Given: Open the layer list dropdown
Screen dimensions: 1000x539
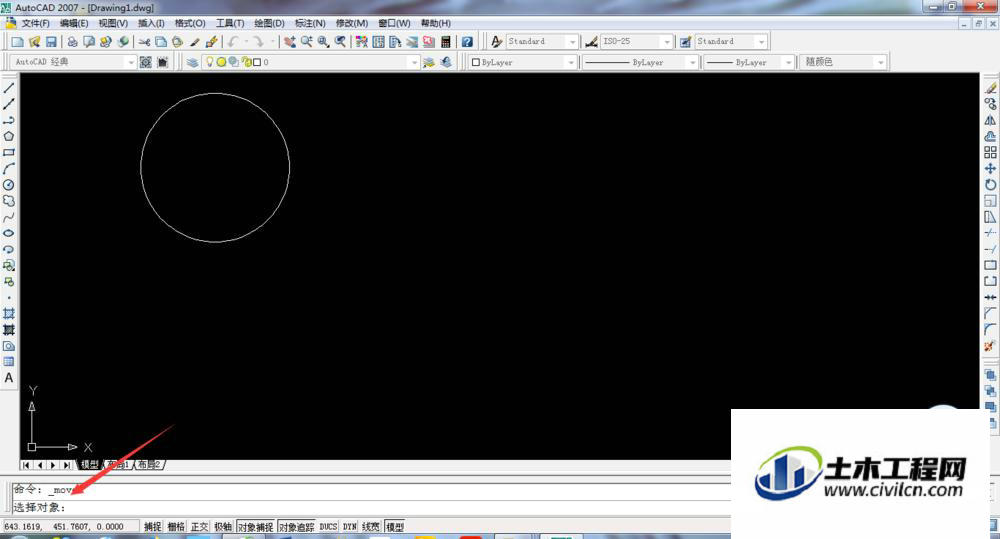Looking at the screenshot, I should [415, 63].
